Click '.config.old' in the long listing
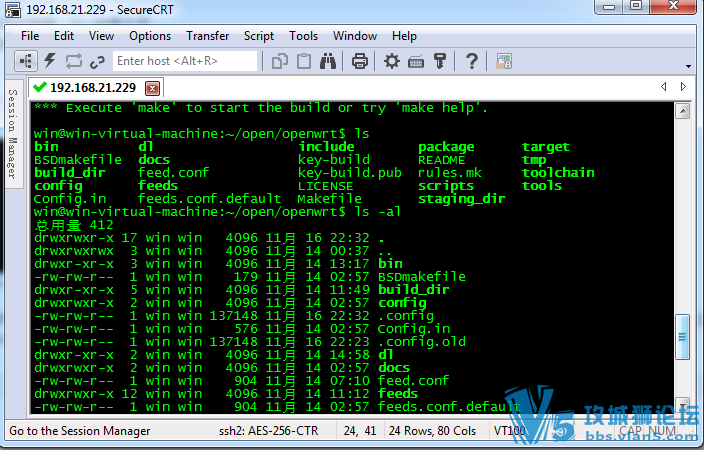 point(422,342)
